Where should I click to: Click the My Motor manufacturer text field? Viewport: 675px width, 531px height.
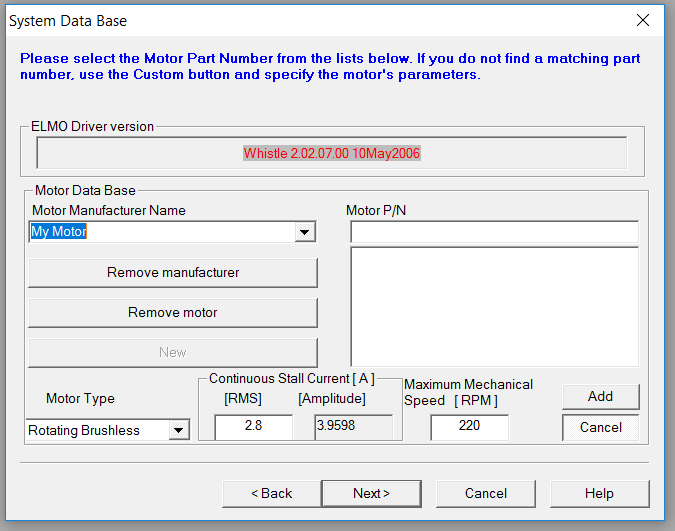163,232
